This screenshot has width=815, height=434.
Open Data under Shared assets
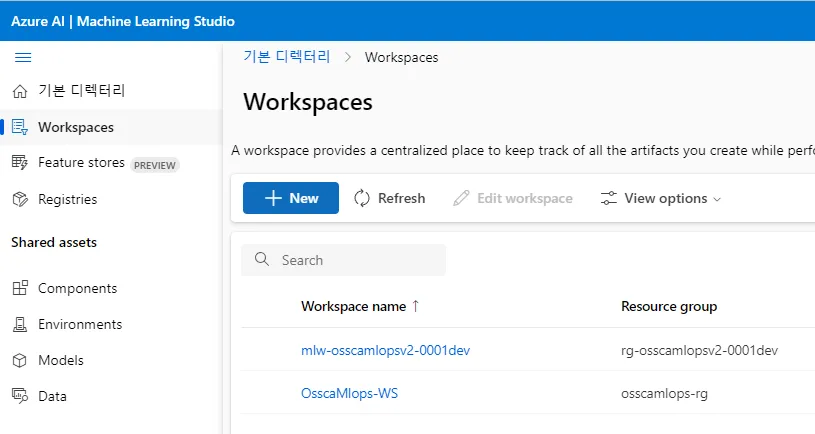click(x=52, y=396)
